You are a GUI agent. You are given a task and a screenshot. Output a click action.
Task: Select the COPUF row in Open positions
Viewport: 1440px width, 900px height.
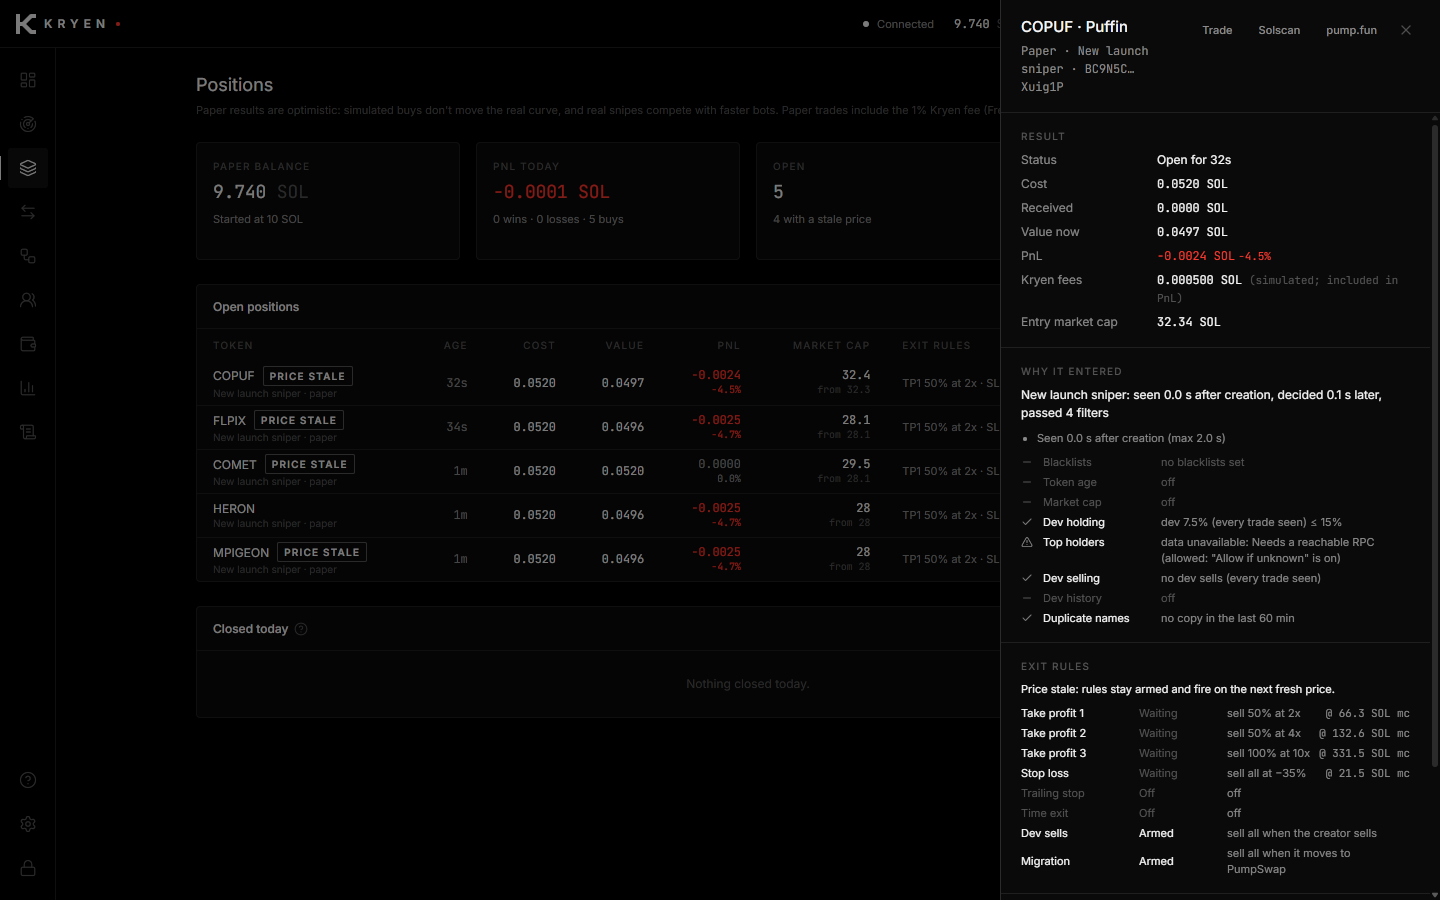[598, 383]
